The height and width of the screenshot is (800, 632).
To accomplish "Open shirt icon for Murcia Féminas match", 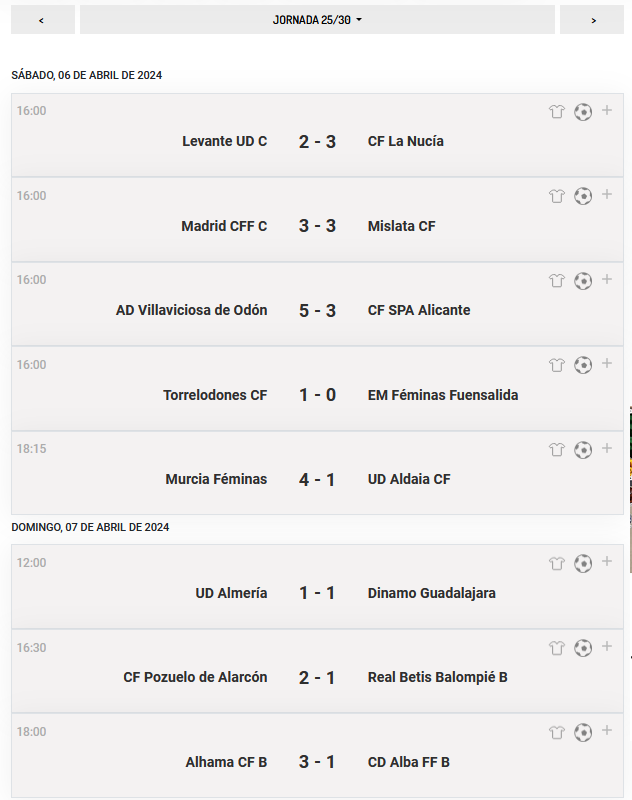I will tap(557, 449).
